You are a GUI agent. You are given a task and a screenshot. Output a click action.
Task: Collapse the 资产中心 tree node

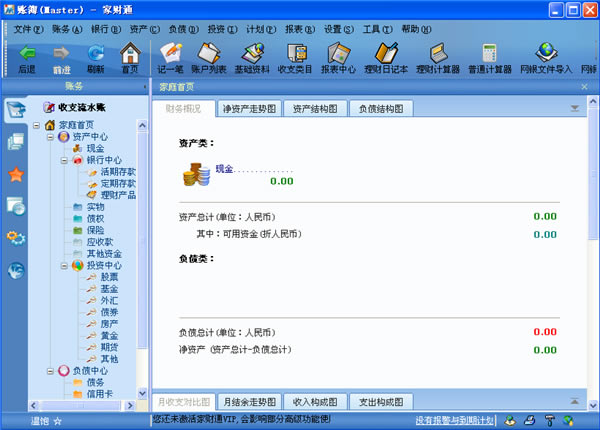(x=50, y=137)
